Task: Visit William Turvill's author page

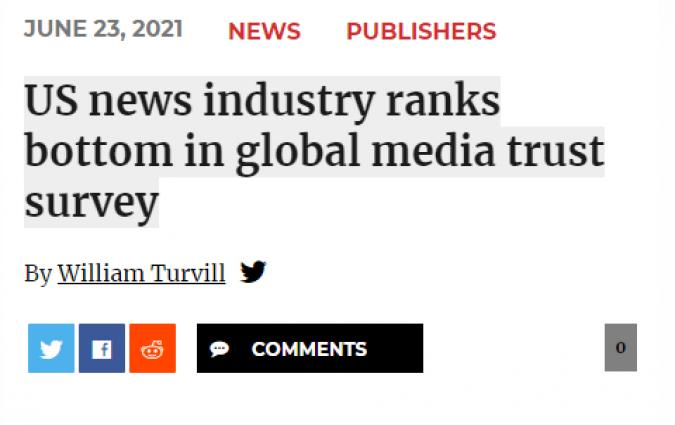Action: (x=141, y=273)
